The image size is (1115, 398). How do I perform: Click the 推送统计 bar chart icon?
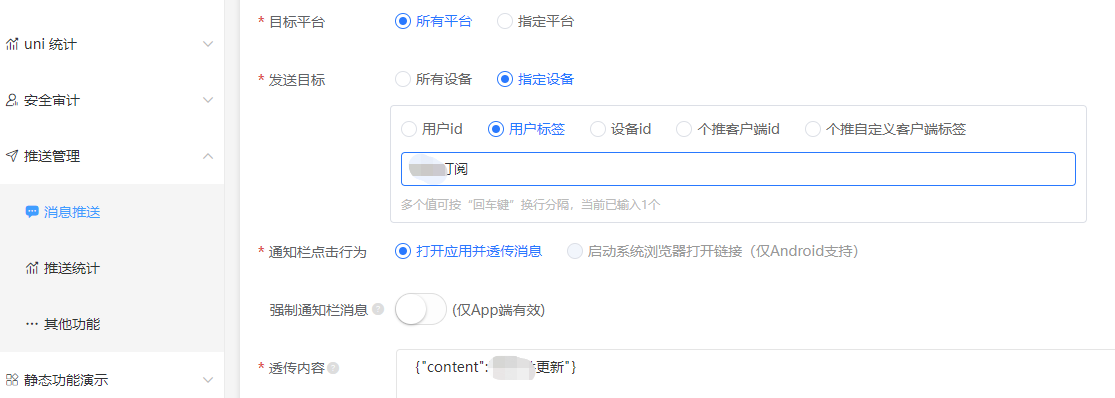31,268
